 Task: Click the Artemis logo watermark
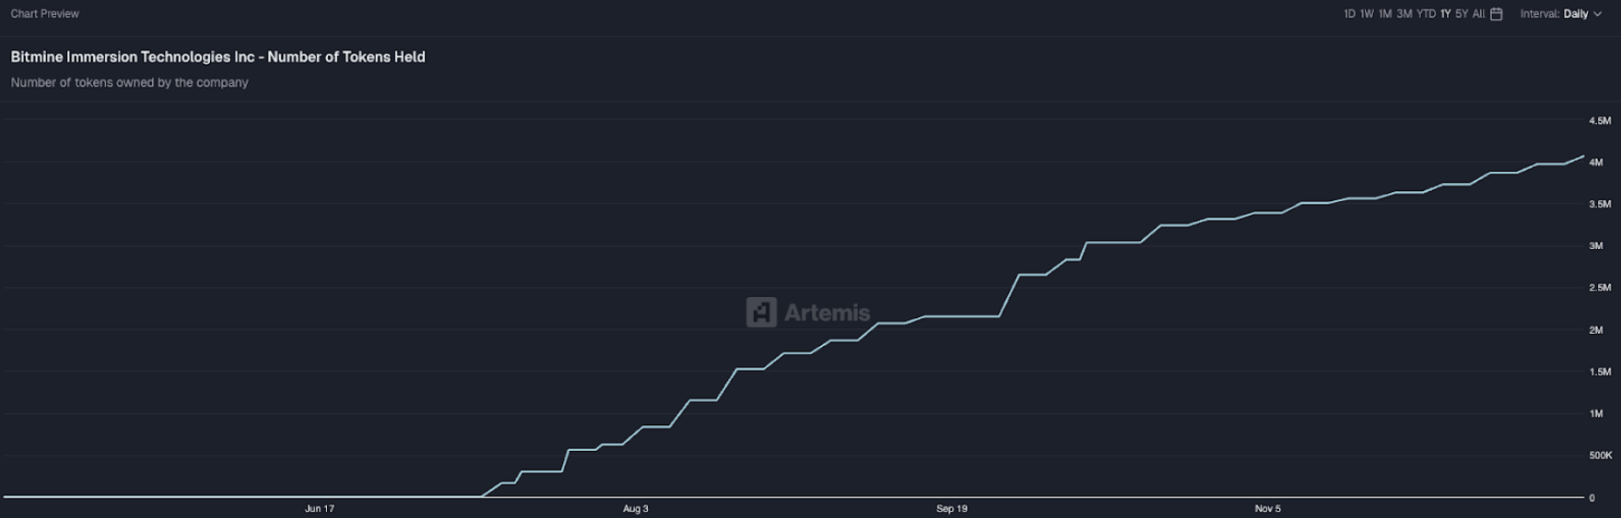pos(808,312)
